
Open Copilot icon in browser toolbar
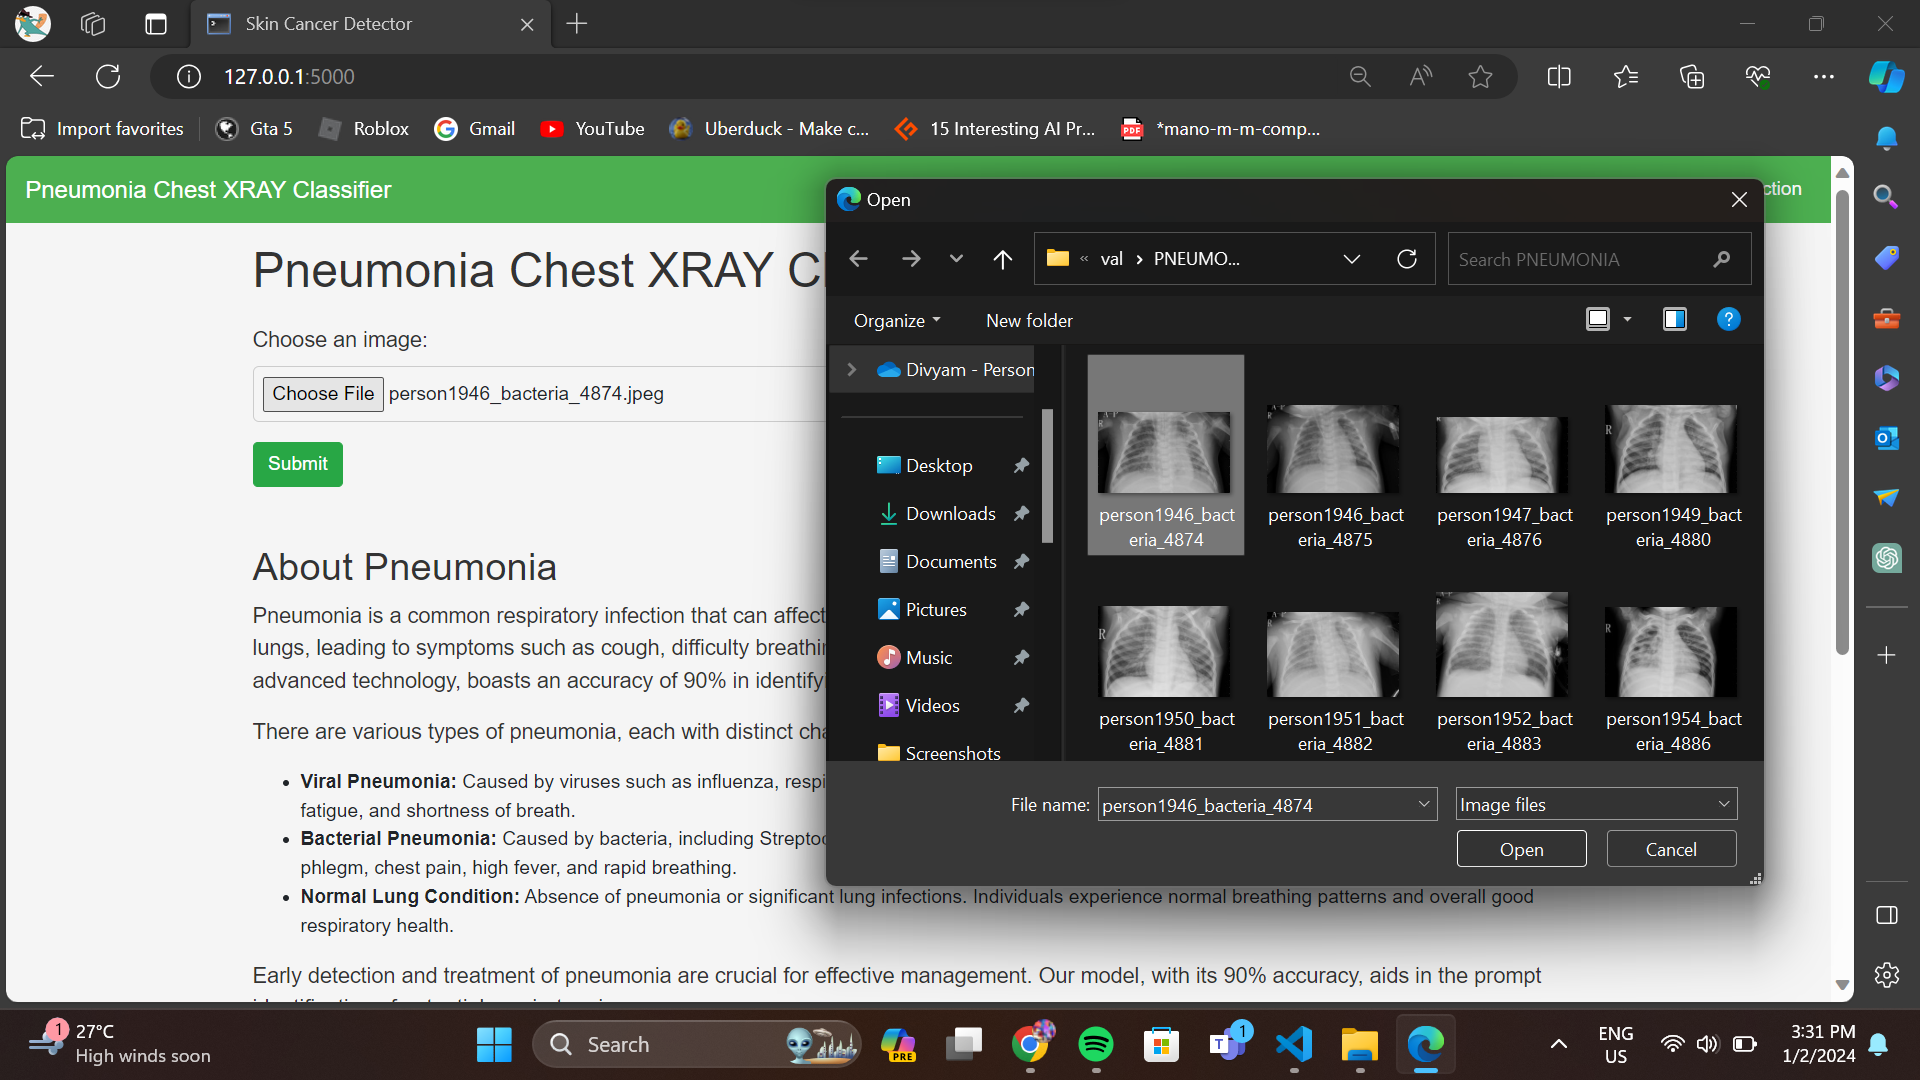(1886, 77)
